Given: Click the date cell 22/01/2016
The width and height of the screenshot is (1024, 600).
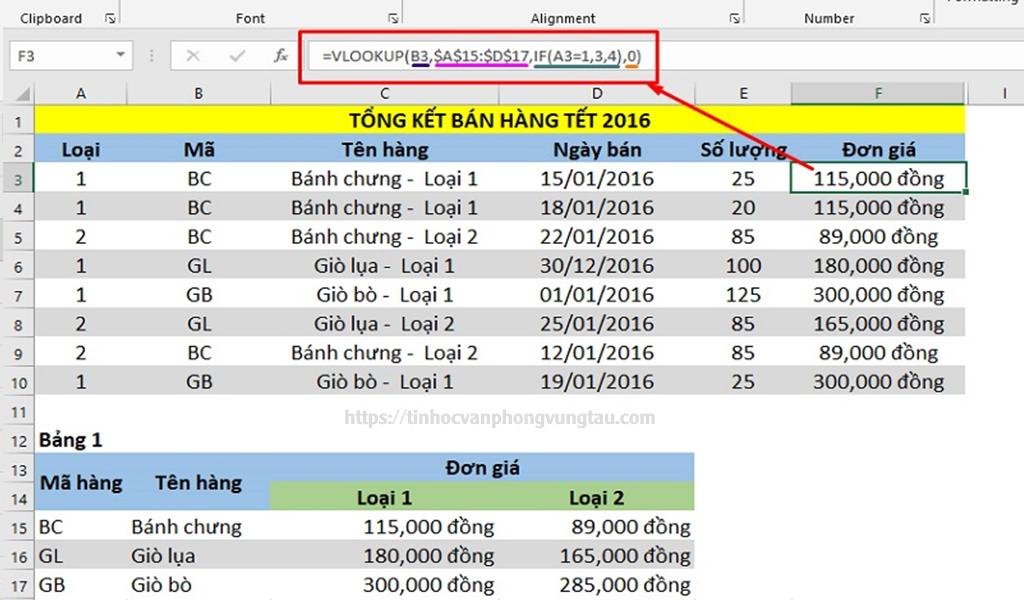Looking at the screenshot, I should coord(597,236).
